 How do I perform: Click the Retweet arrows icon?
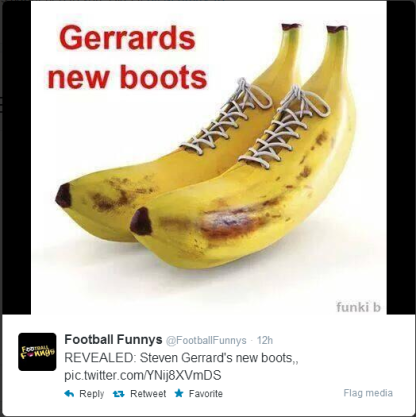(x=118, y=394)
